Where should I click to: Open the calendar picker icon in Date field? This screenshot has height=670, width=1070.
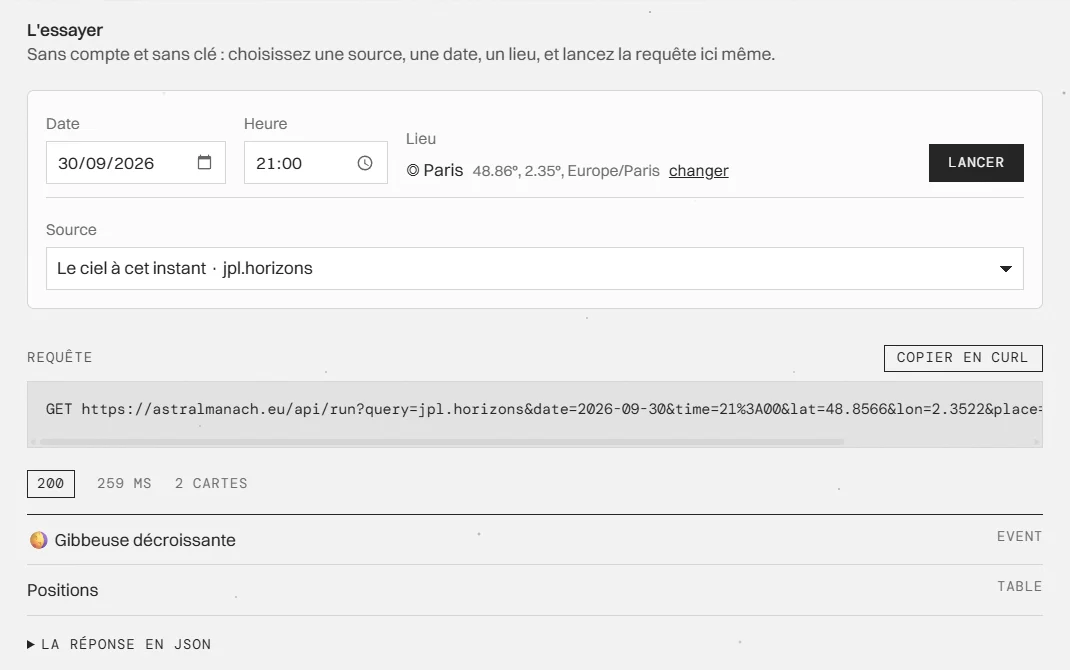(204, 162)
